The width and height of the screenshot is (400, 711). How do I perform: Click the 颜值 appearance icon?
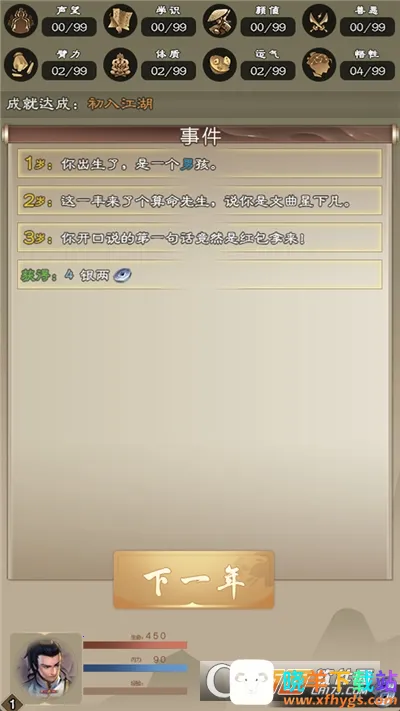click(x=220, y=21)
